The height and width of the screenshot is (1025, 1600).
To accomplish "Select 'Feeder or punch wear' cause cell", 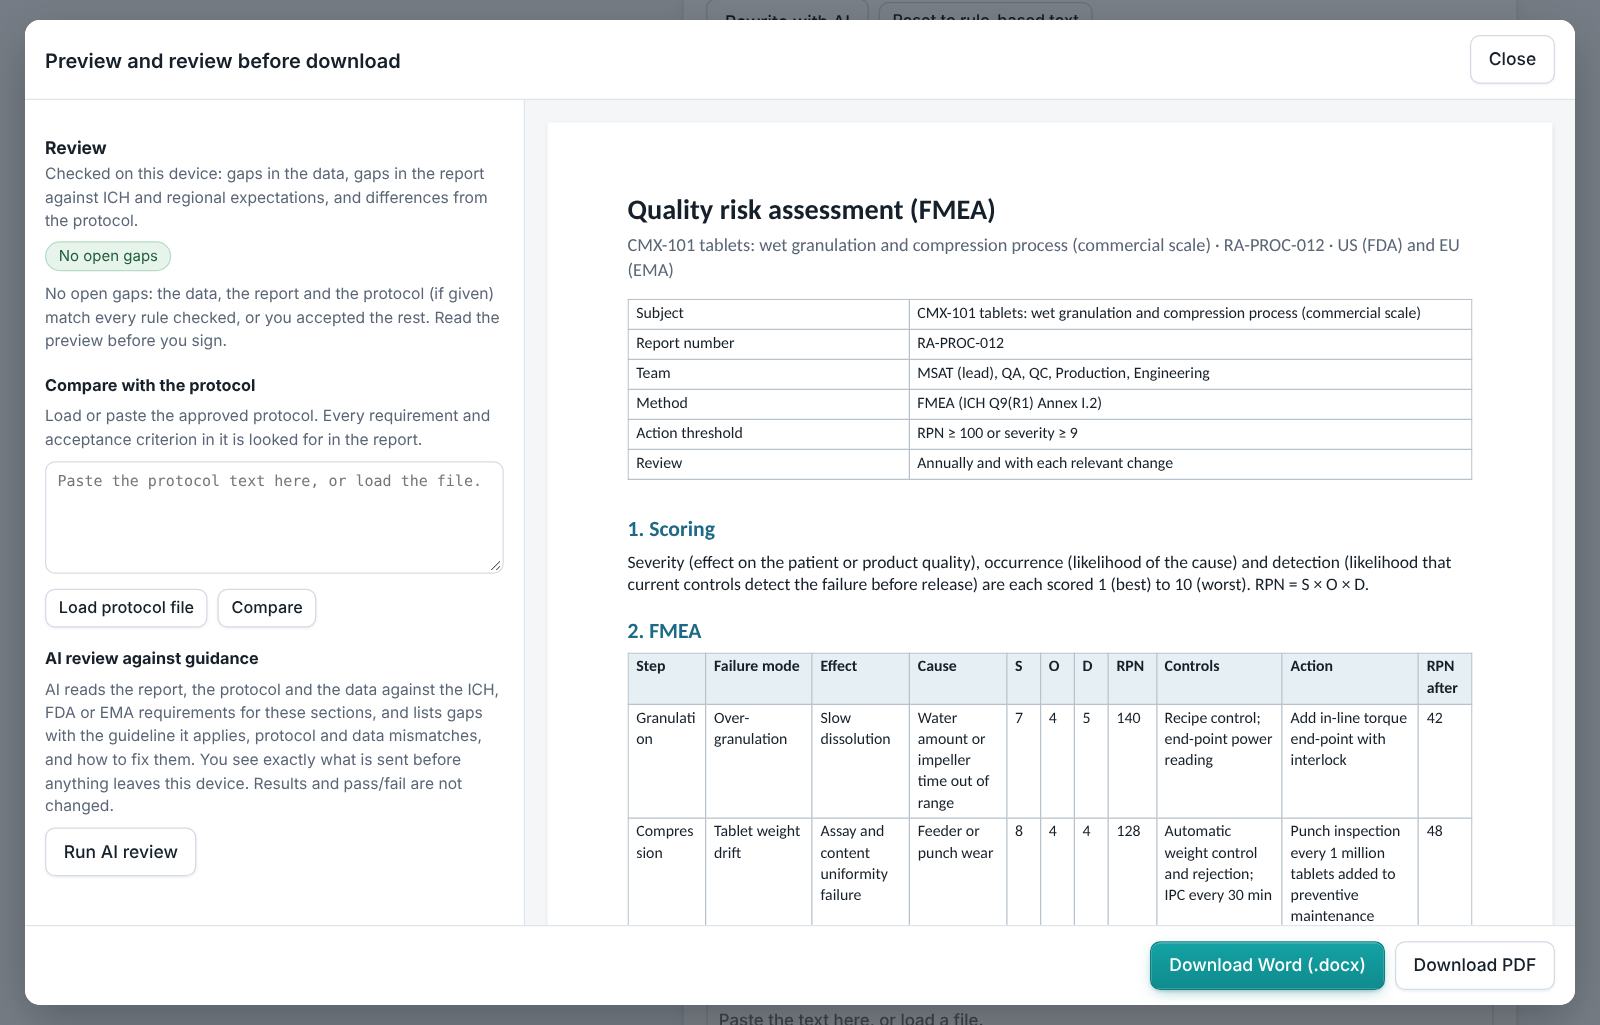I will pos(957,873).
